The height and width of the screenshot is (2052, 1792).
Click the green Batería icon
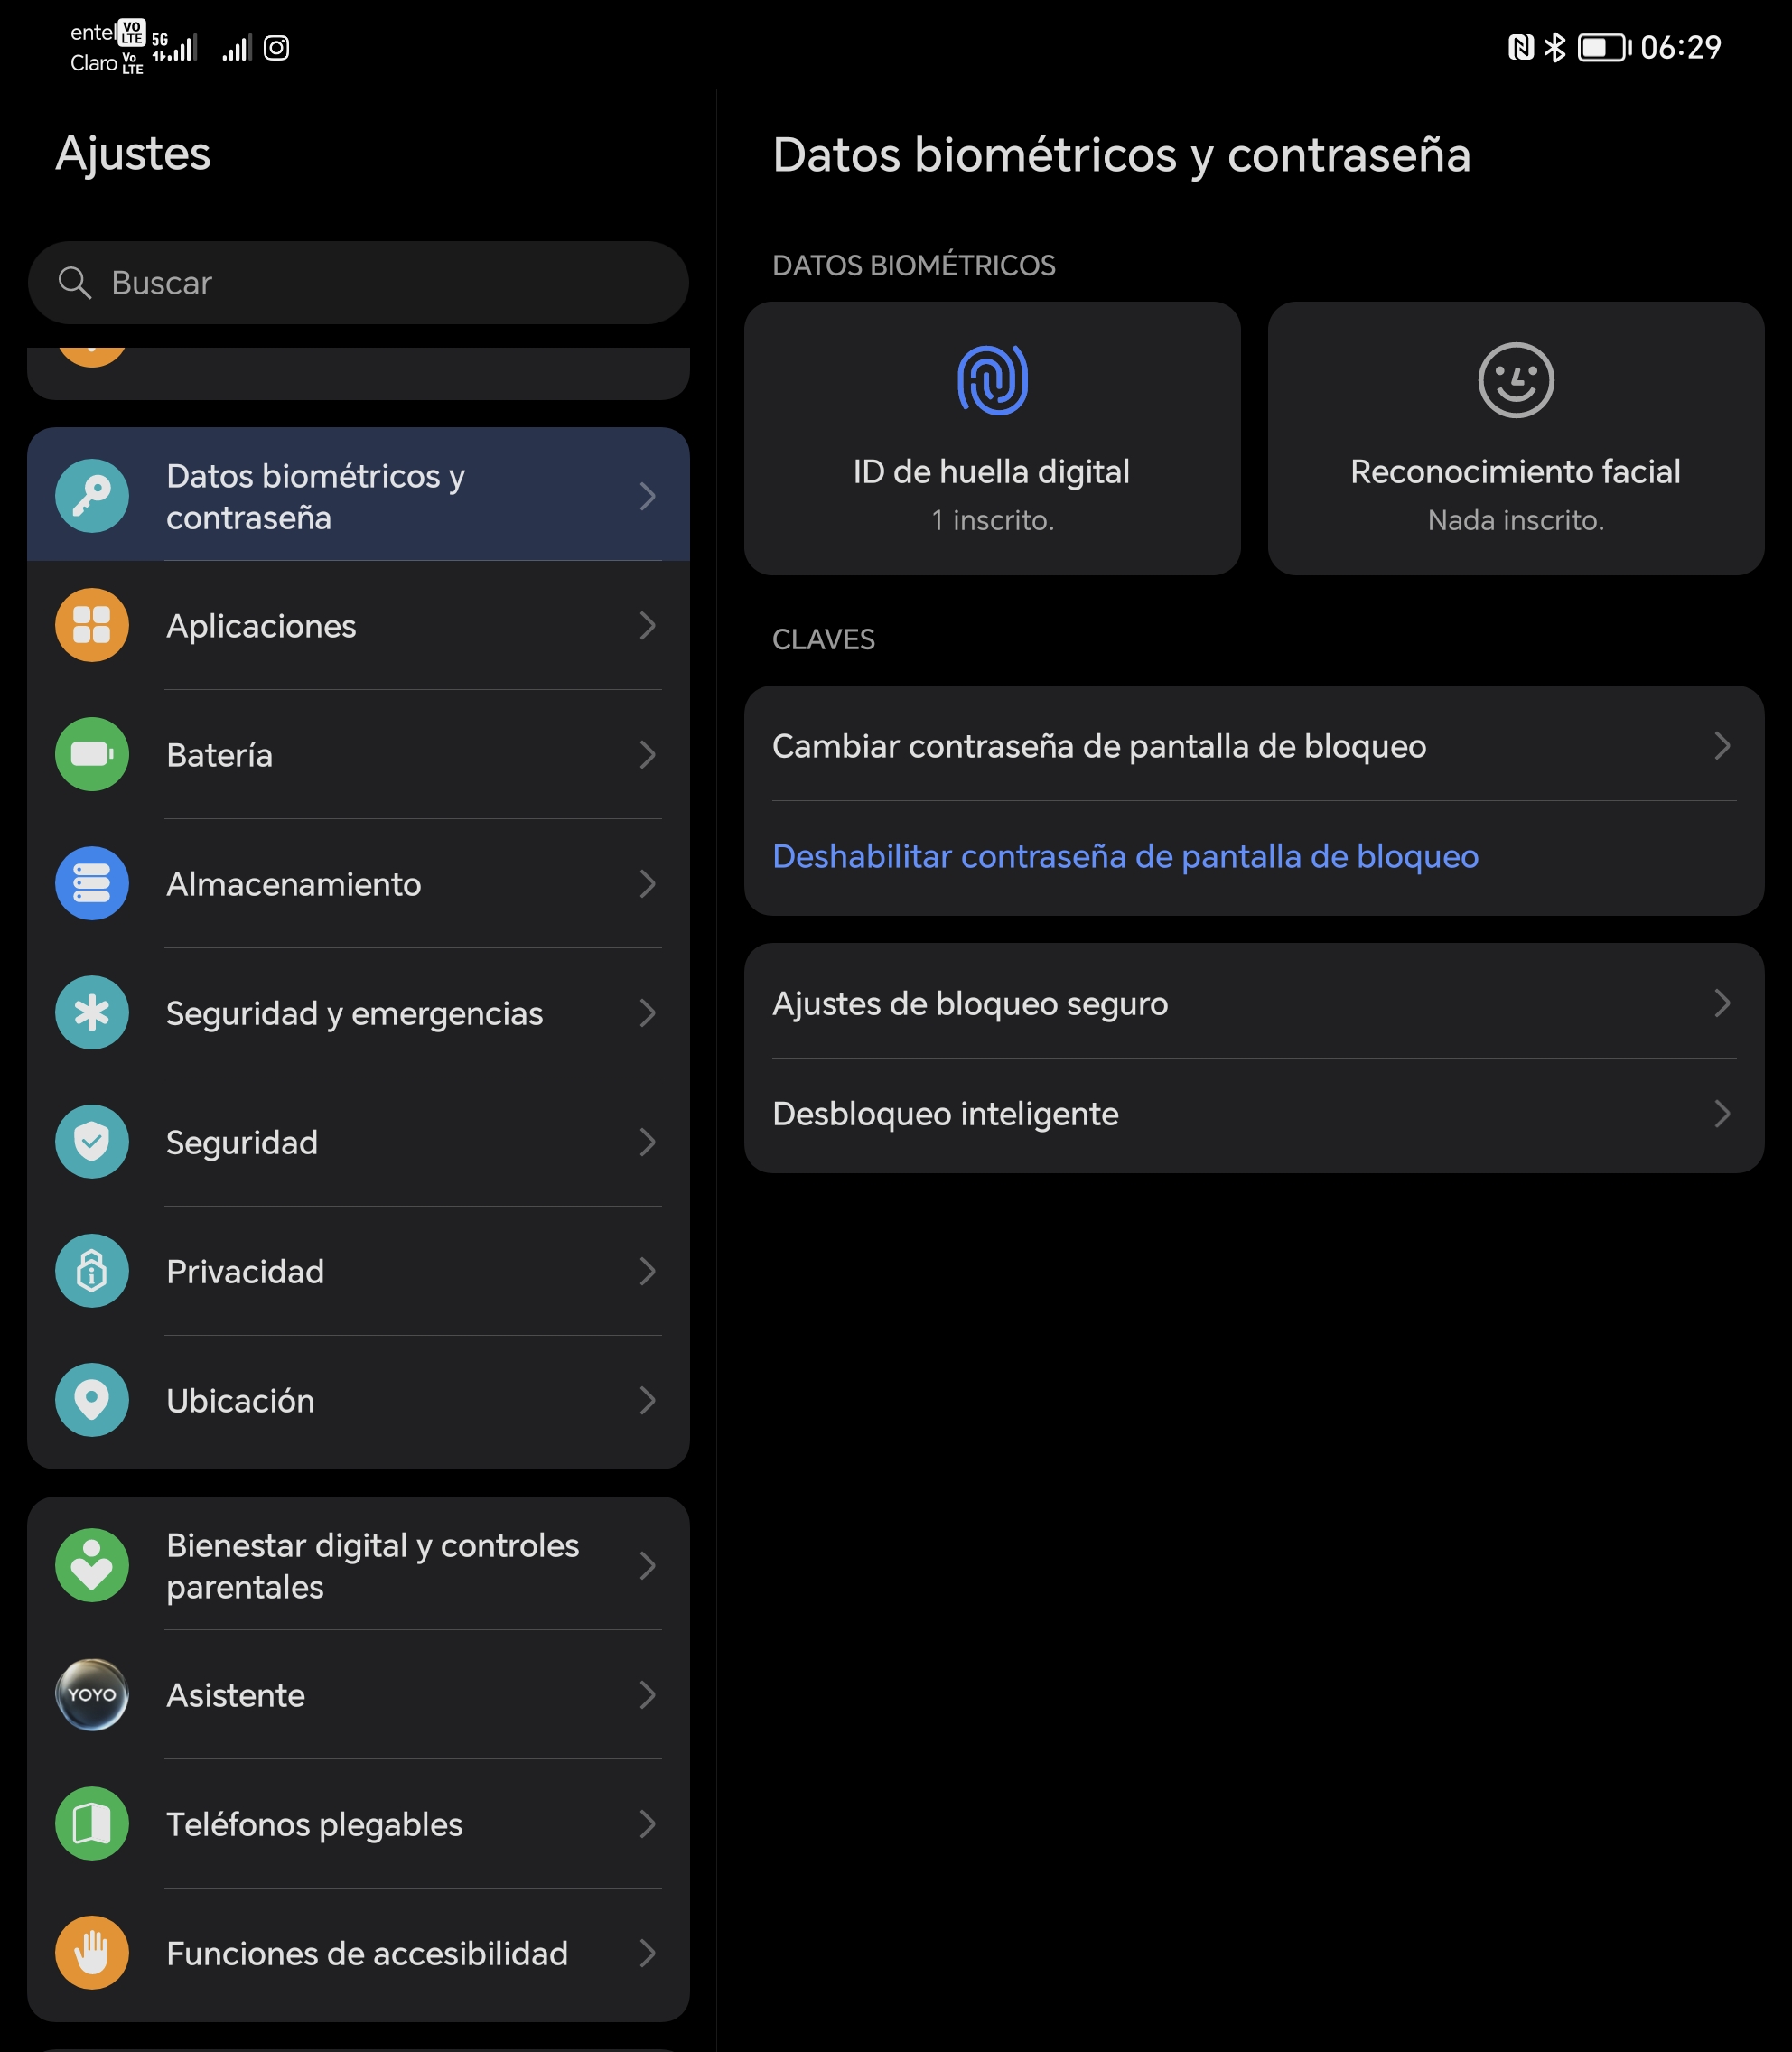coord(92,755)
